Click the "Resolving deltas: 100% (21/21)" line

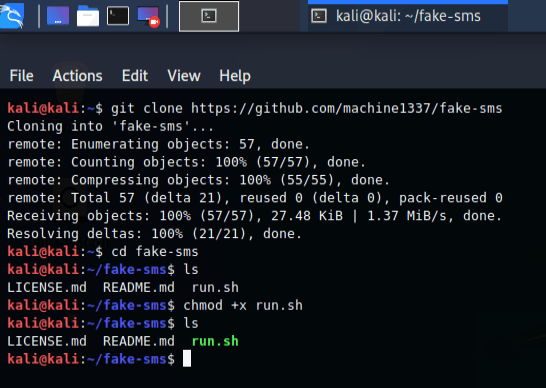tap(154, 234)
